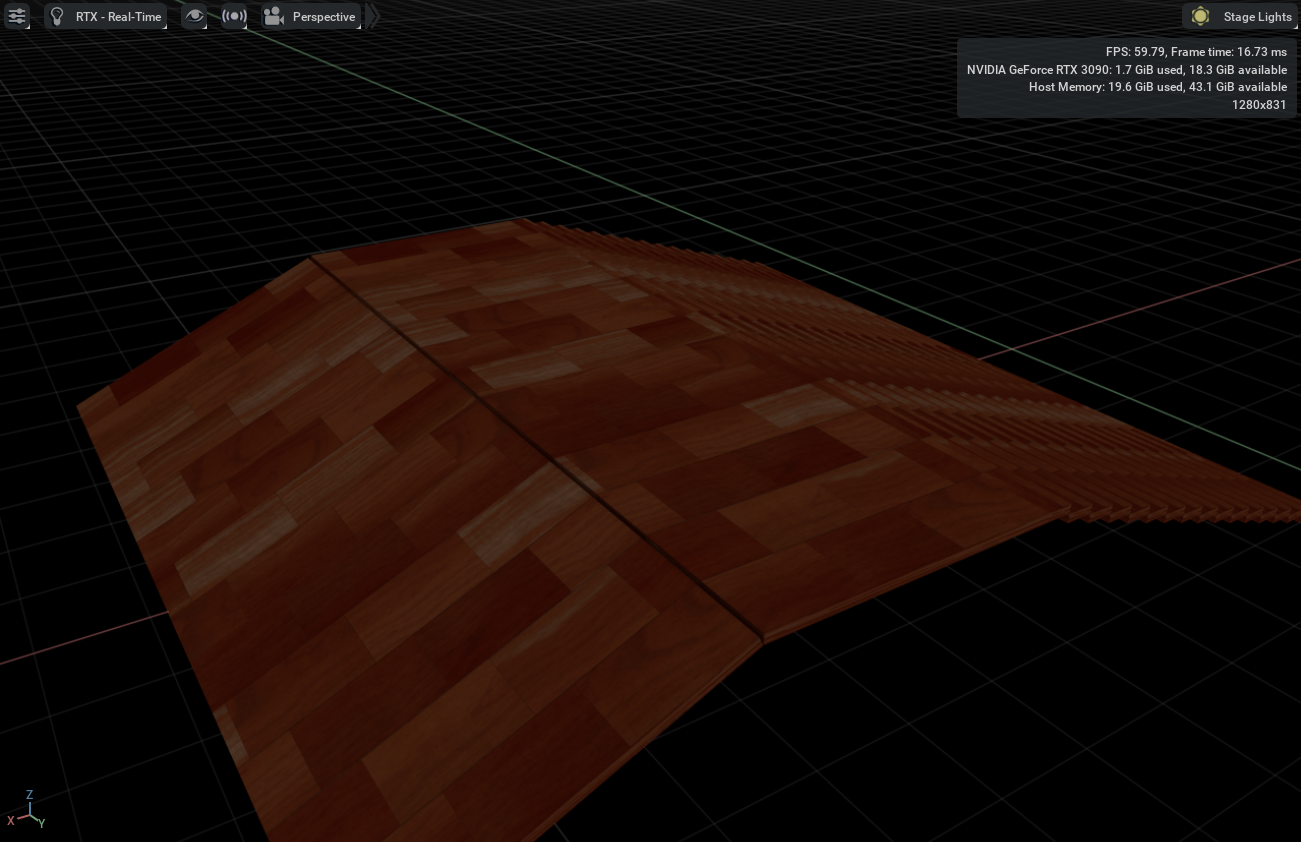Click the Host Memory usage line
Screen dimensions: 1301x842
coord(1158,87)
